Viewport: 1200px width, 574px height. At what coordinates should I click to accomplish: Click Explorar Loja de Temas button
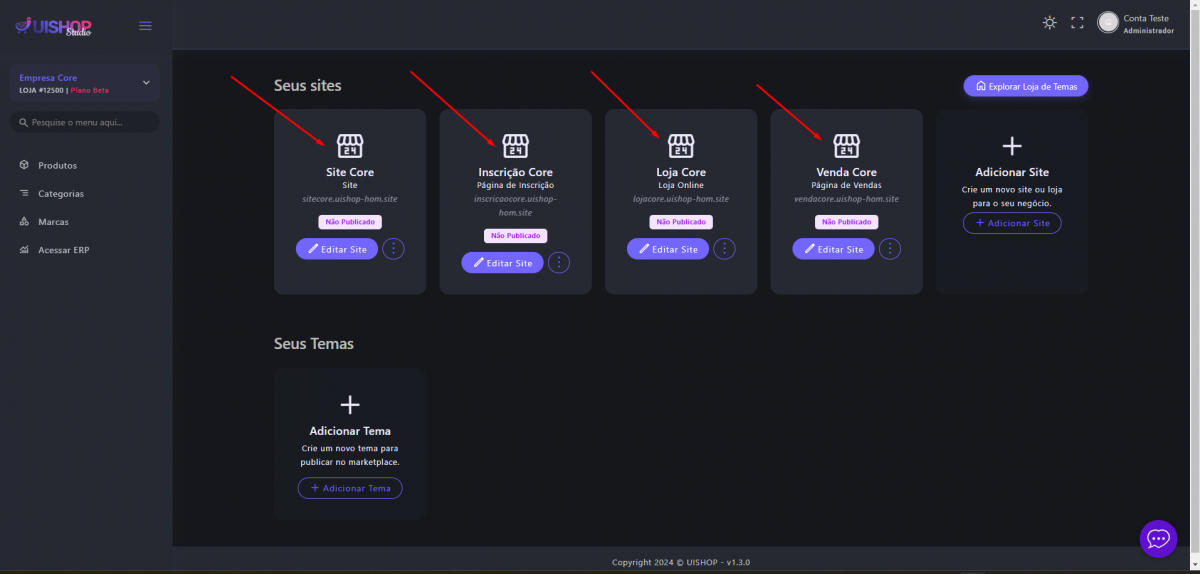[1025, 86]
